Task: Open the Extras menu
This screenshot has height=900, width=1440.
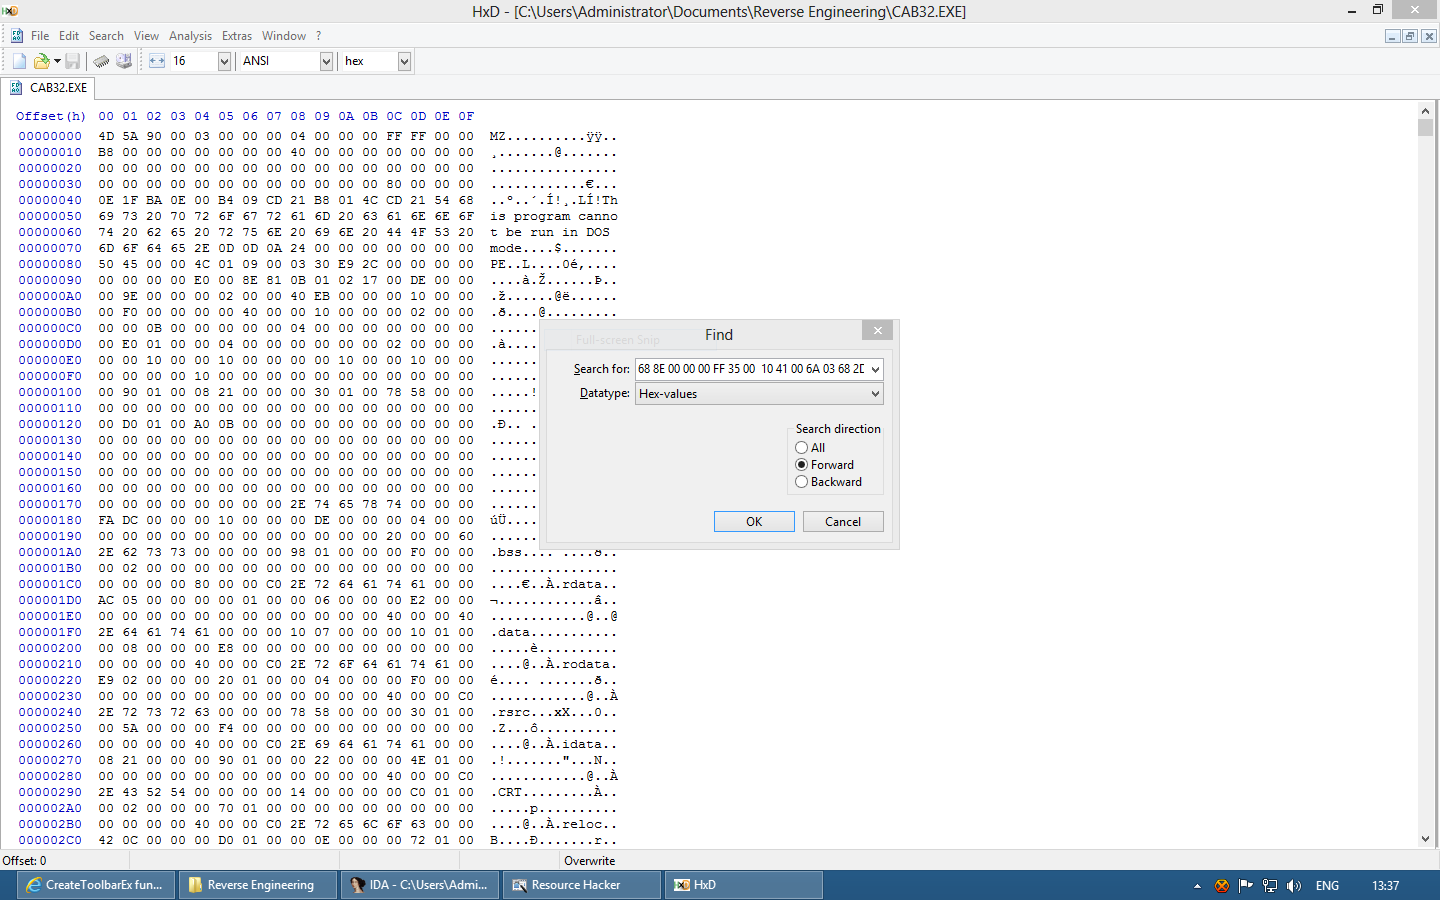Action: coord(237,36)
